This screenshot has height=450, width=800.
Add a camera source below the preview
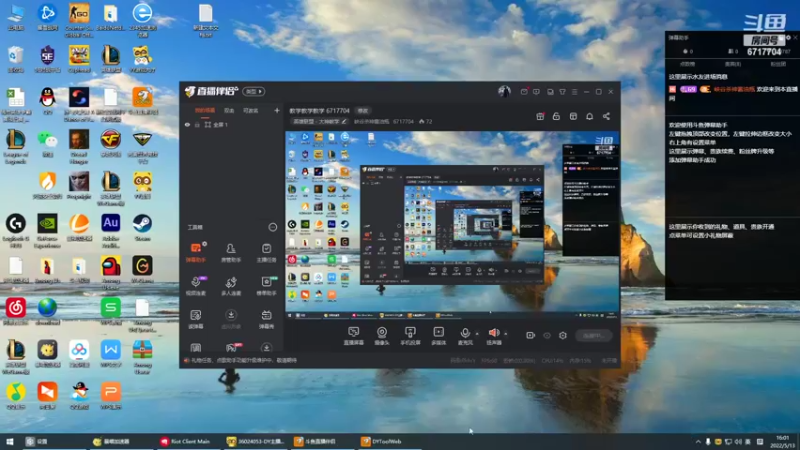pos(382,336)
